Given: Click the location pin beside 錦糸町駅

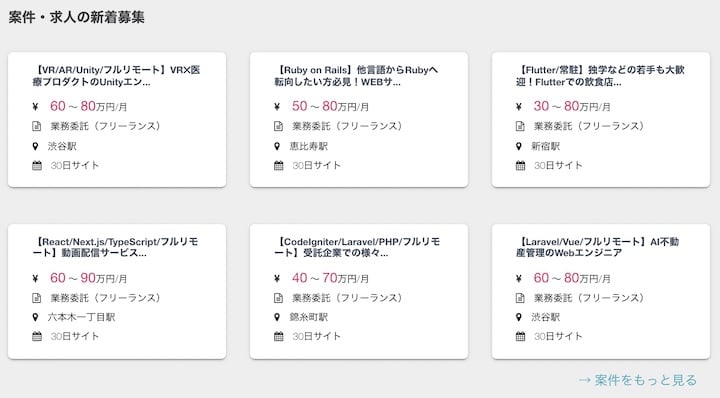Looking at the screenshot, I should [277, 317].
